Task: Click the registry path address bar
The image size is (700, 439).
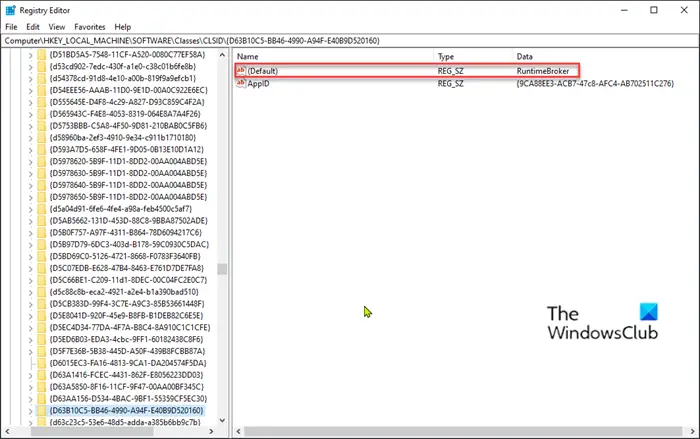Action: click(350, 41)
